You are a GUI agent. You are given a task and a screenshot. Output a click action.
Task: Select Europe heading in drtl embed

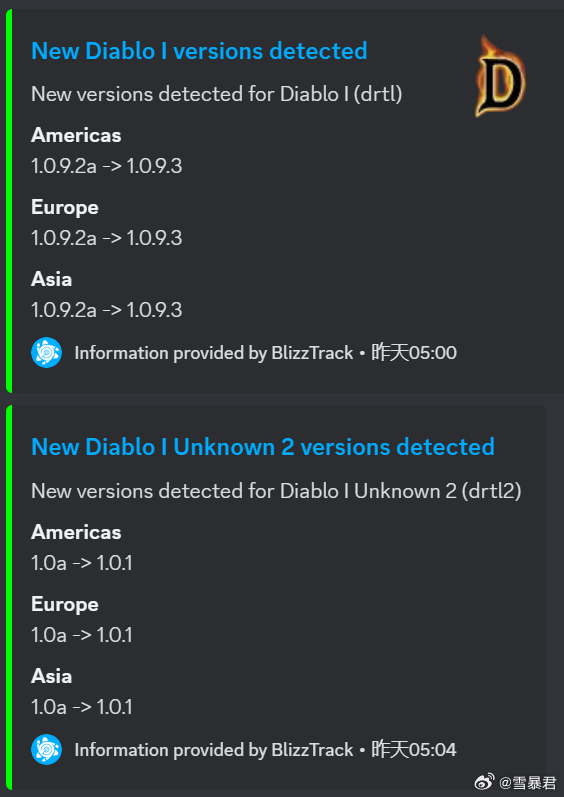click(x=65, y=208)
